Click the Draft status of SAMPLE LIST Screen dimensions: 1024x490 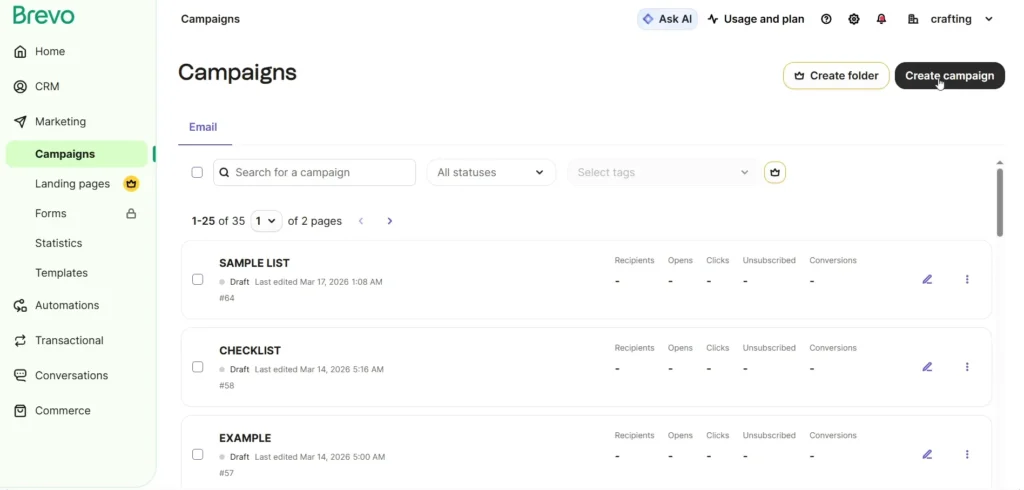tap(240, 282)
